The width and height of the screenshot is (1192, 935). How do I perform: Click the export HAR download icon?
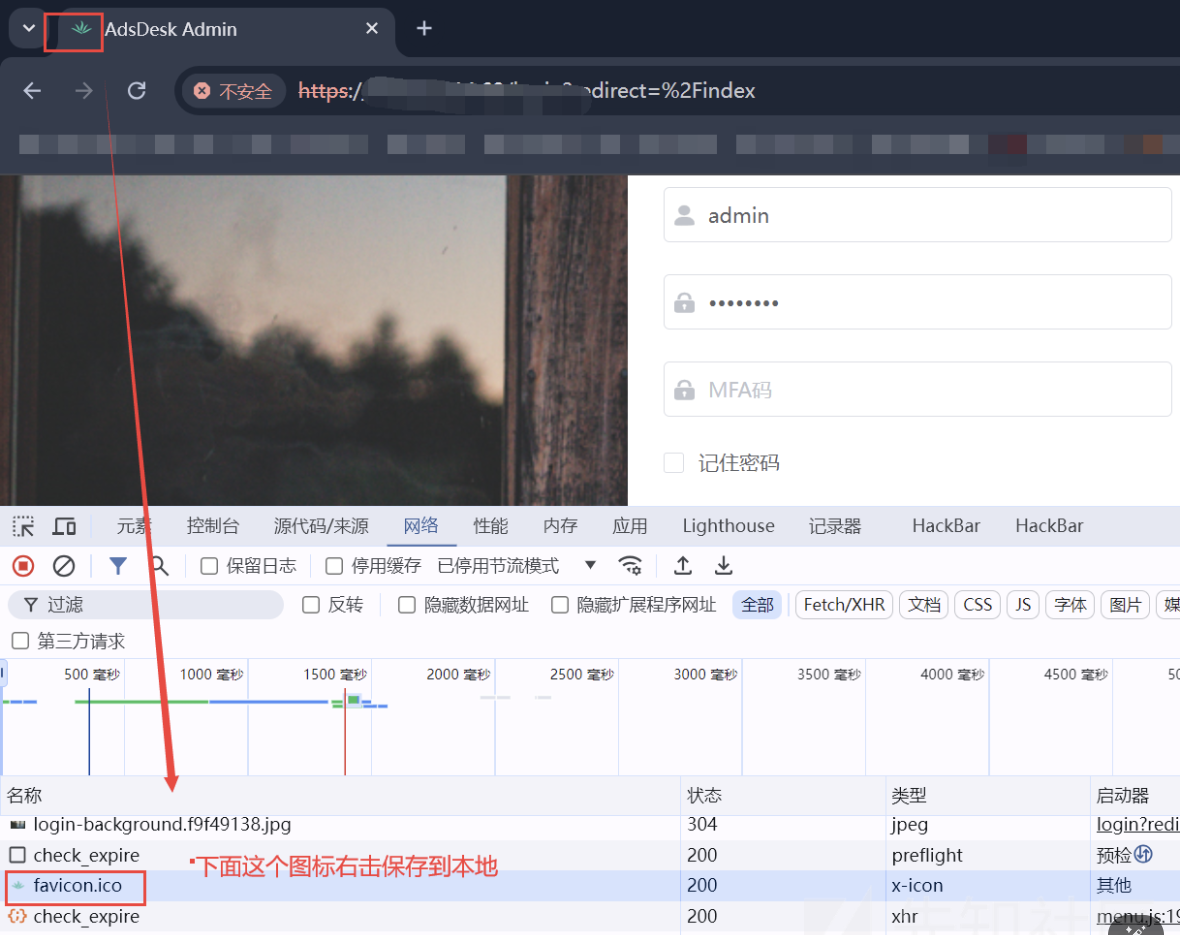[x=724, y=566]
